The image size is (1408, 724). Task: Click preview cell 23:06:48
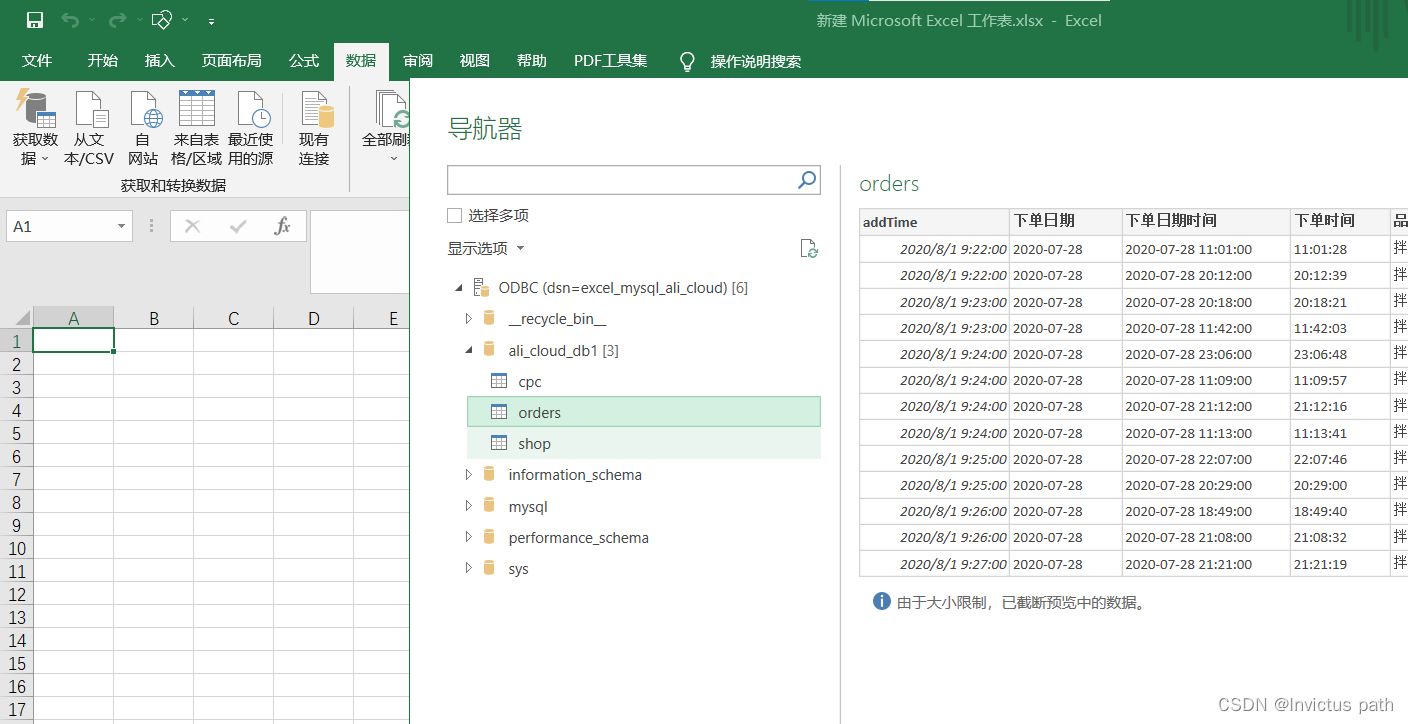tap(1340, 354)
